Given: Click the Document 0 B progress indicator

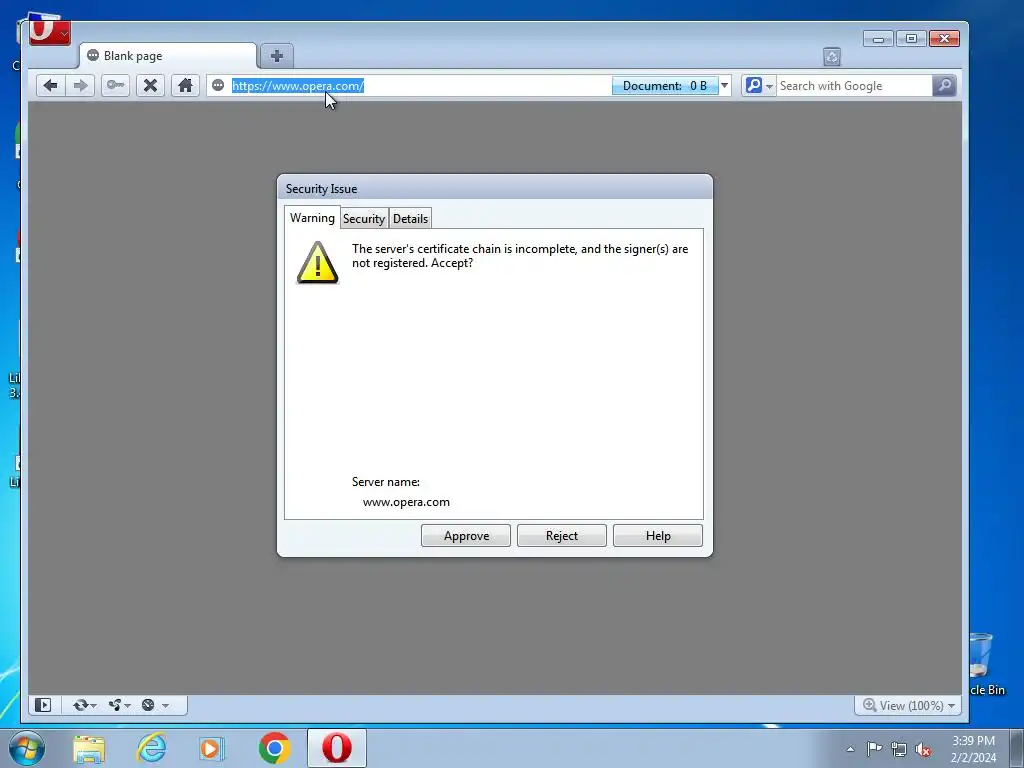Looking at the screenshot, I should click(664, 86).
